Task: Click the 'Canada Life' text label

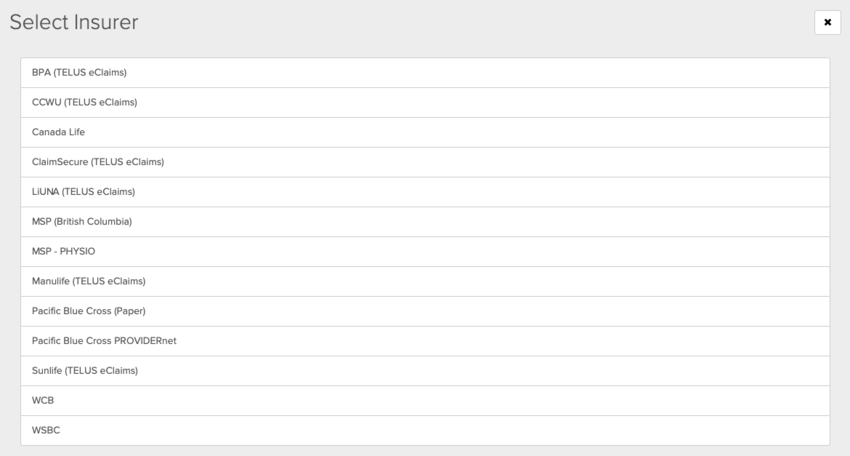Action: pos(59,132)
